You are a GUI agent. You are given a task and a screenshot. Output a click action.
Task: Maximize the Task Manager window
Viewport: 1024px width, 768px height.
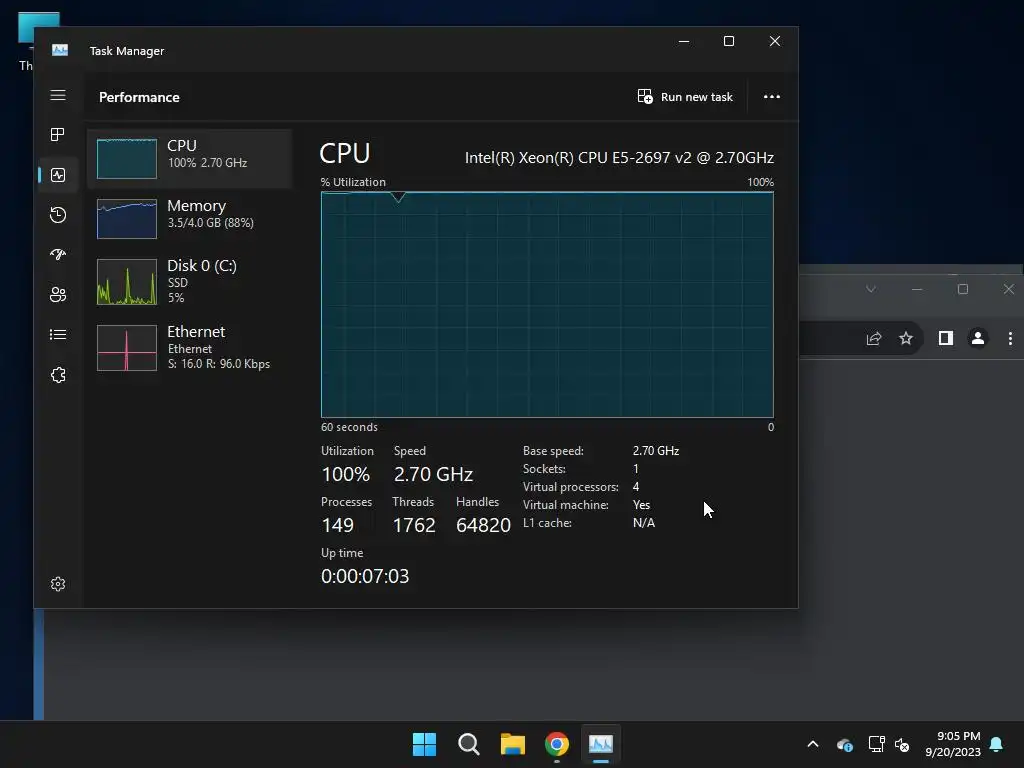[x=729, y=41]
